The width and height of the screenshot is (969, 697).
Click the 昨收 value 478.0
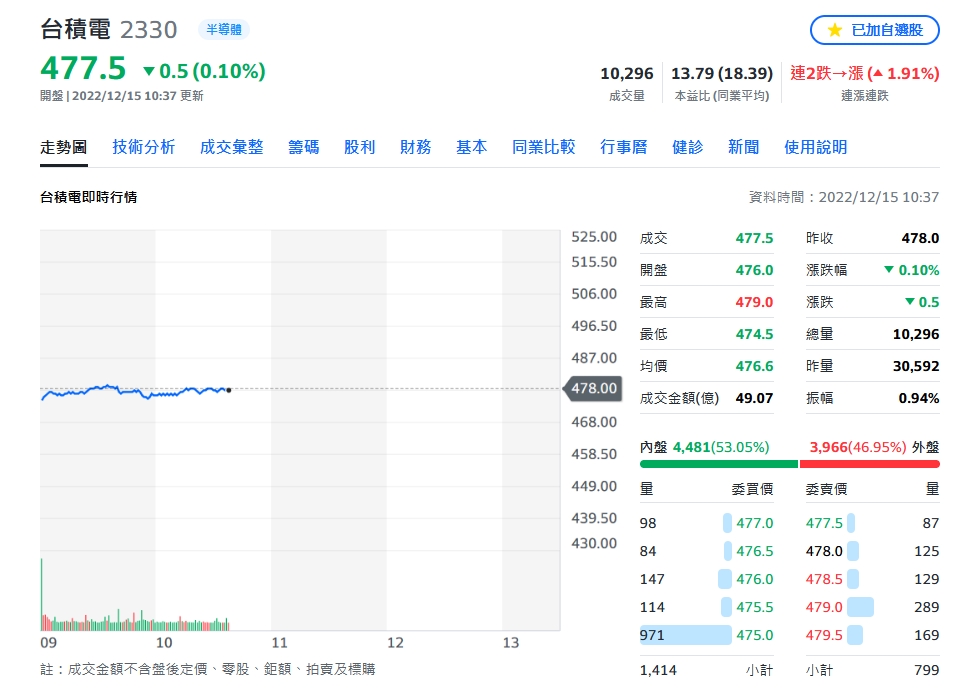(920, 239)
